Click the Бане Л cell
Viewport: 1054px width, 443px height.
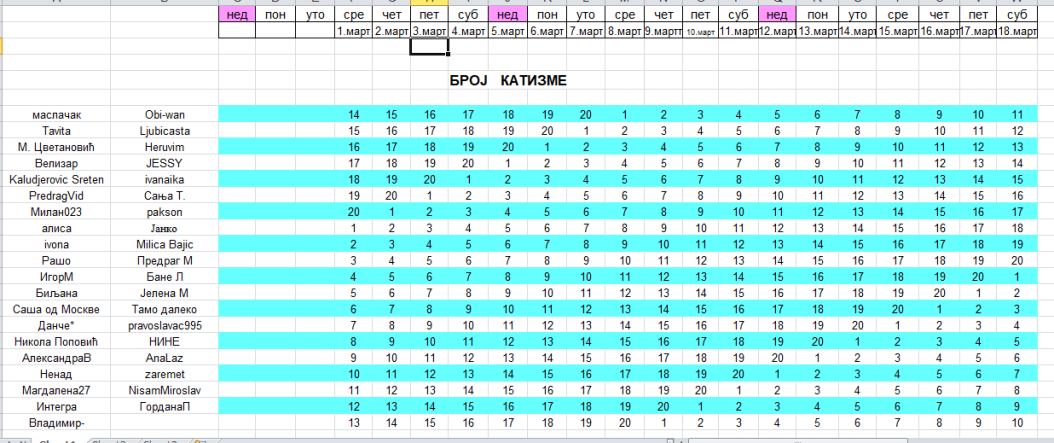pos(165,277)
